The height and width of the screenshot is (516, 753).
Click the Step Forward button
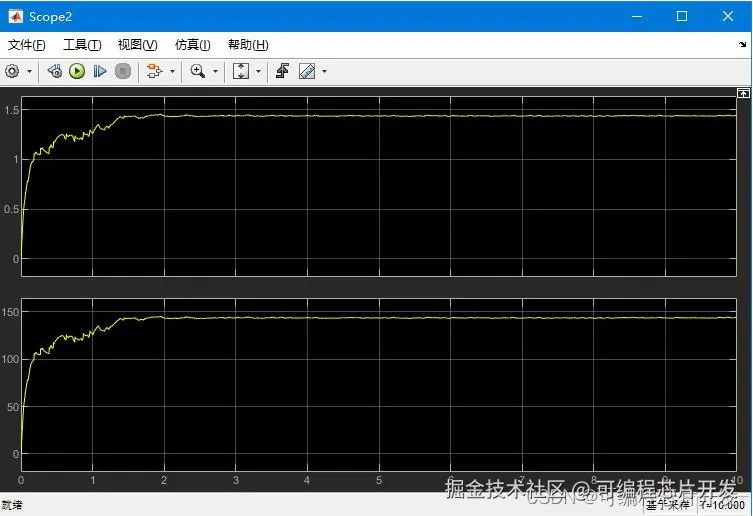[99, 71]
